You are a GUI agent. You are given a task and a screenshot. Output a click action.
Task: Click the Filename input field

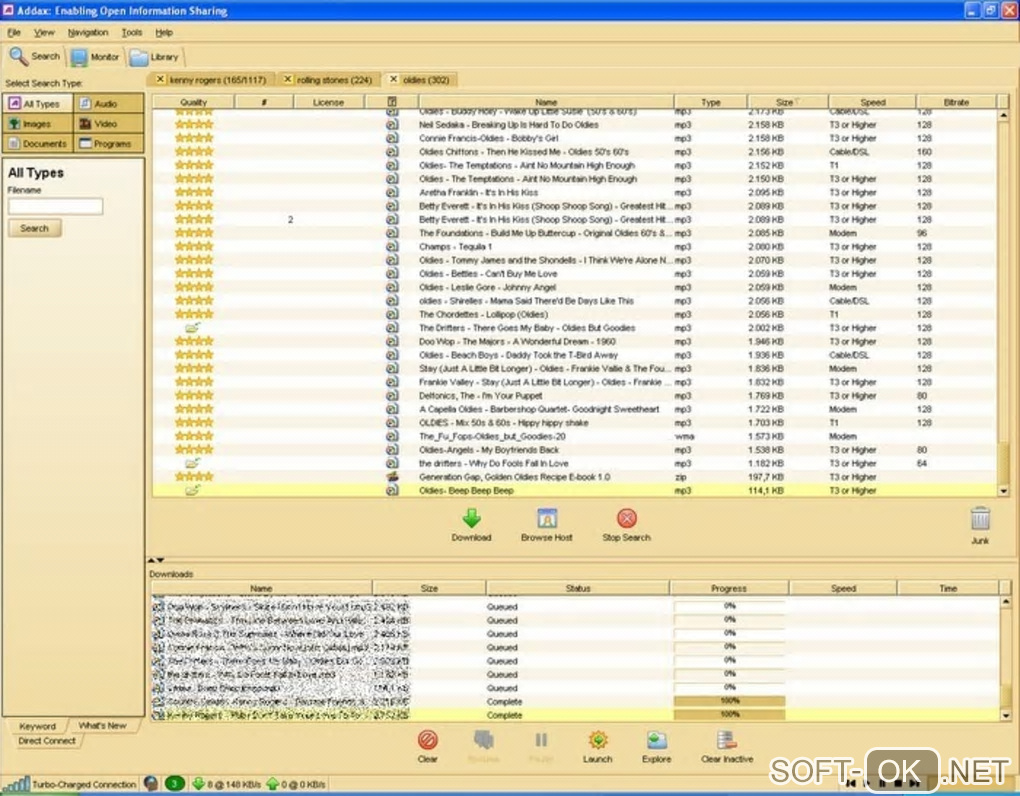pyautogui.click(x=55, y=207)
